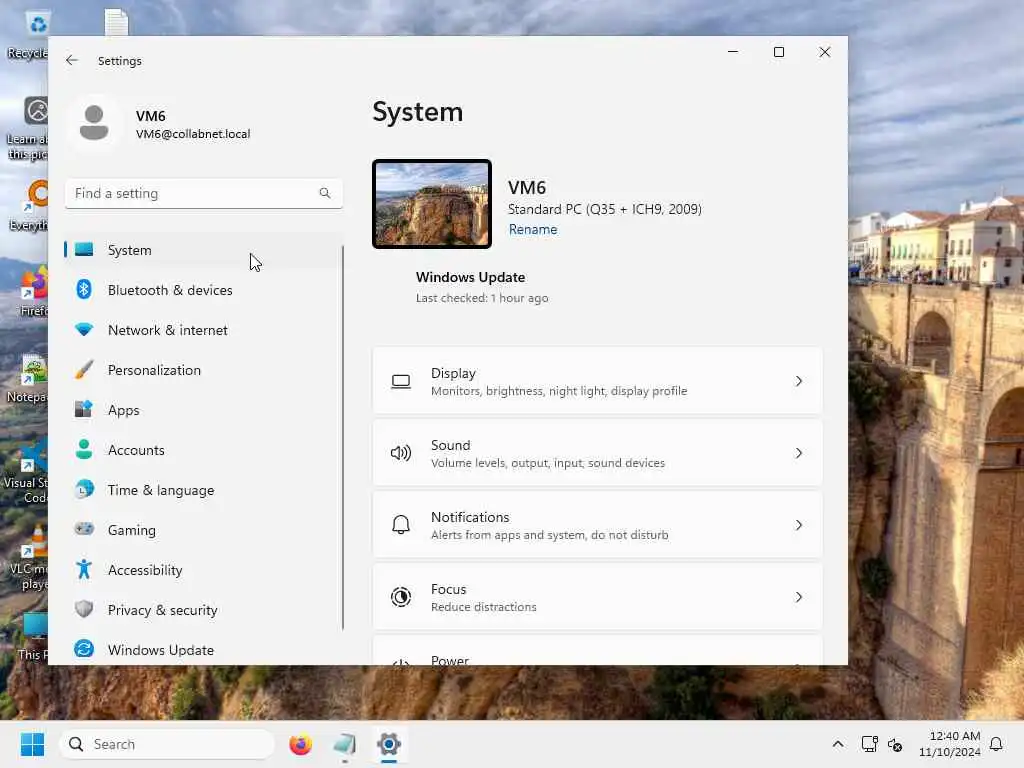Viewport: 1024px width, 768px height.
Task: Expand the Focus settings chevron
Action: pyautogui.click(x=799, y=597)
